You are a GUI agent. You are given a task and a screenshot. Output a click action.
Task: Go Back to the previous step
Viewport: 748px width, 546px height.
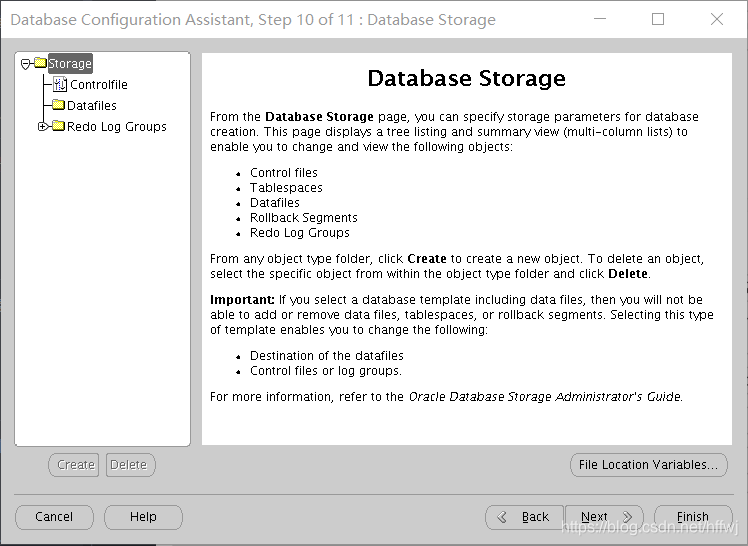coord(525,517)
